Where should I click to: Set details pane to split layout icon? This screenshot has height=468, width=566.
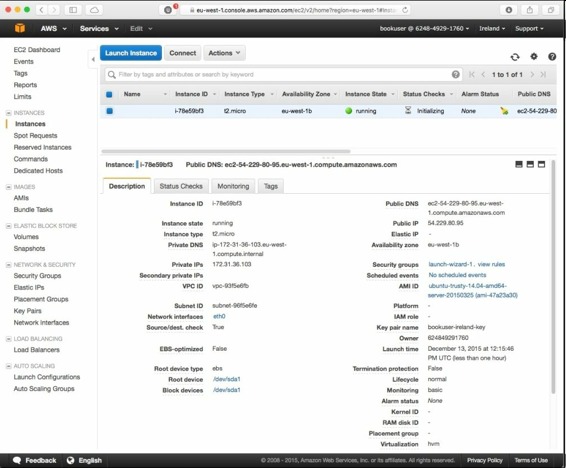click(530, 165)
